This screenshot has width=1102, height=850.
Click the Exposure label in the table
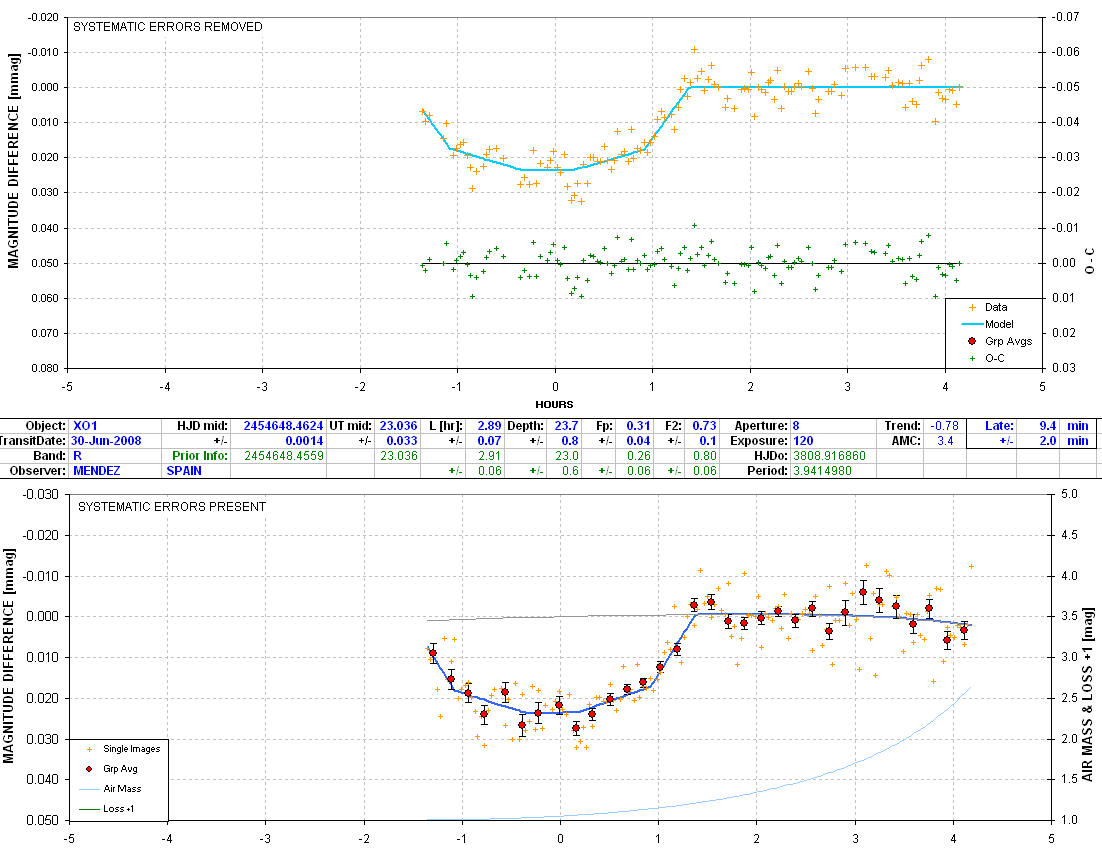point(759,441)
